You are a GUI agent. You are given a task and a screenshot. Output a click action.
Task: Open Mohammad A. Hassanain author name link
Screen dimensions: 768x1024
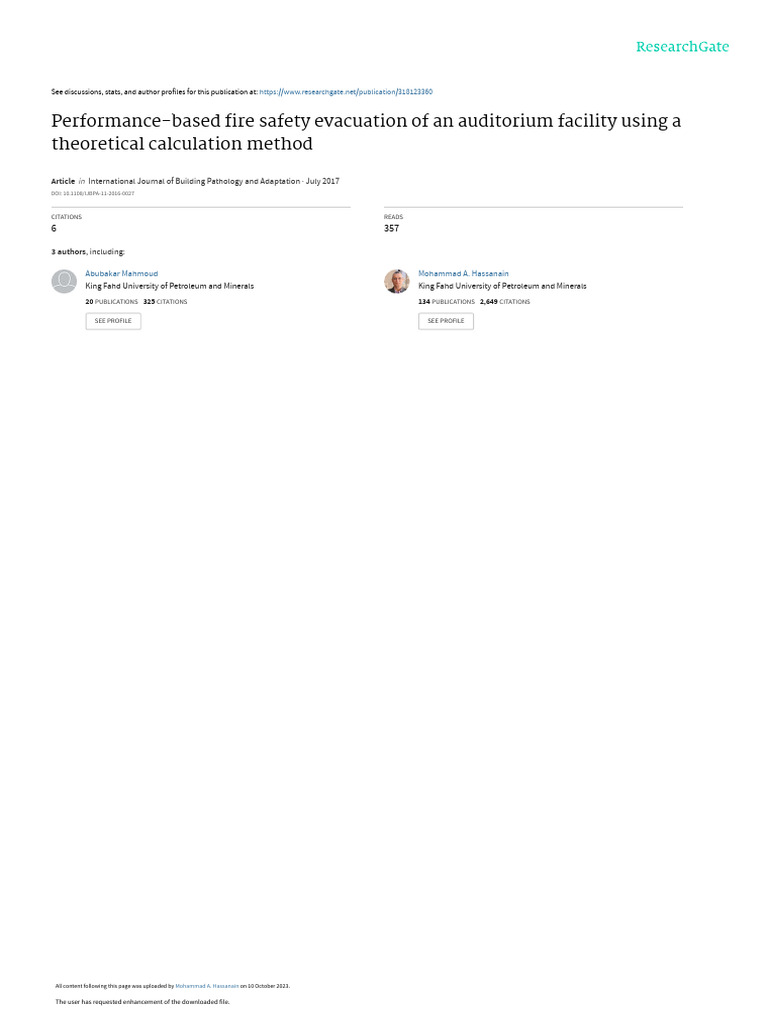pyautogui.click(x=463, y=273)
